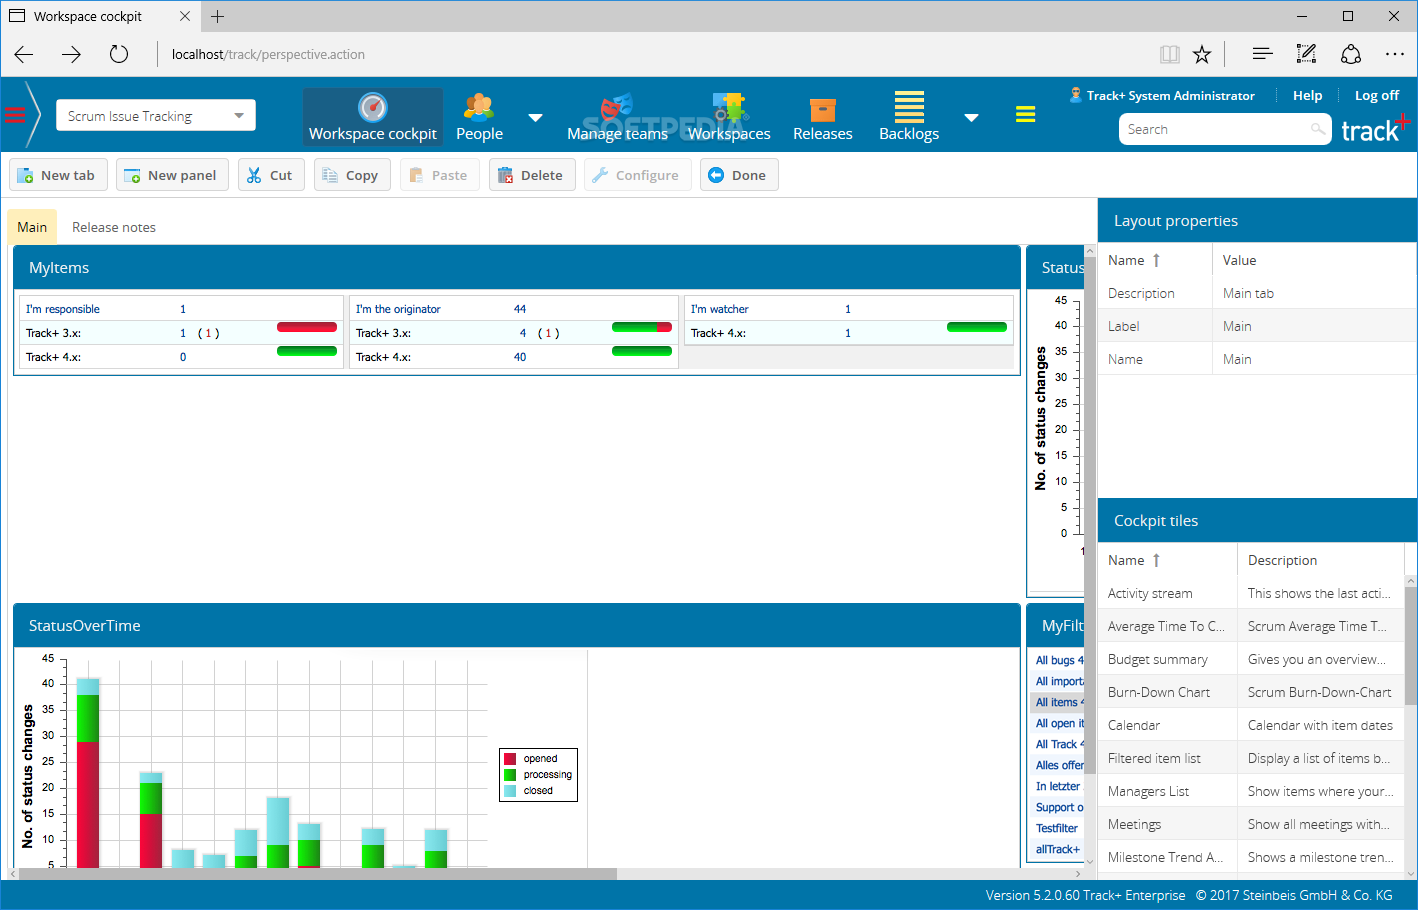Open Manage teams icon
The width and height of the screenshot is (1418, 910).
tap(617, 107)
